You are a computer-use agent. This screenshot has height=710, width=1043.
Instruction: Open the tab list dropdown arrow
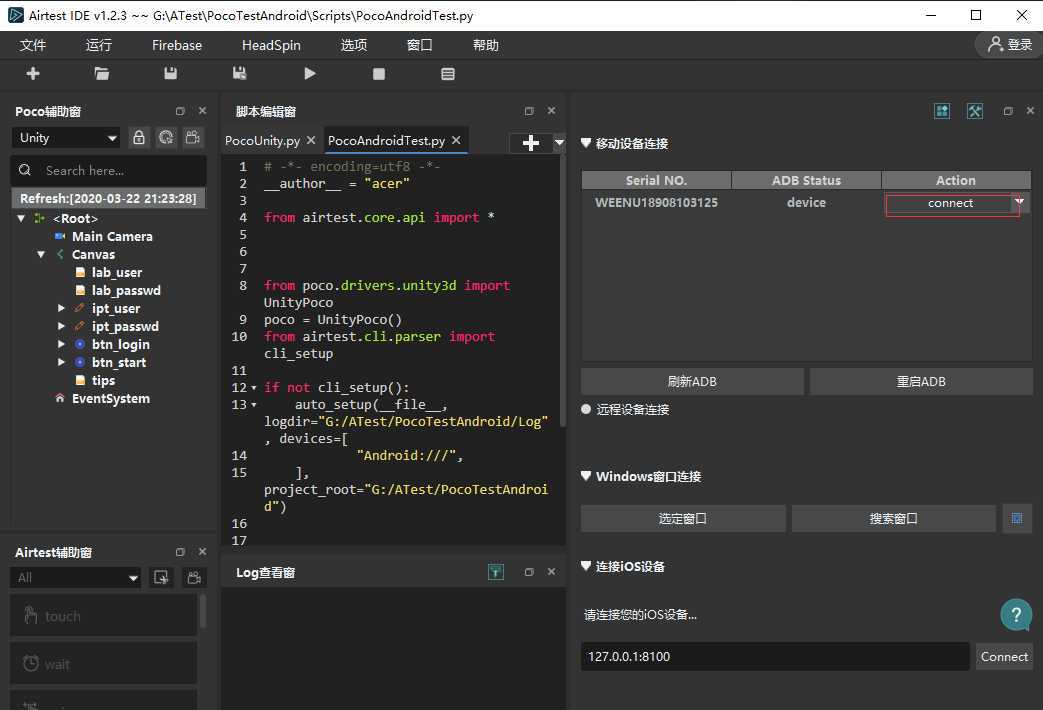pyautogui.click(x=559, y=142)
